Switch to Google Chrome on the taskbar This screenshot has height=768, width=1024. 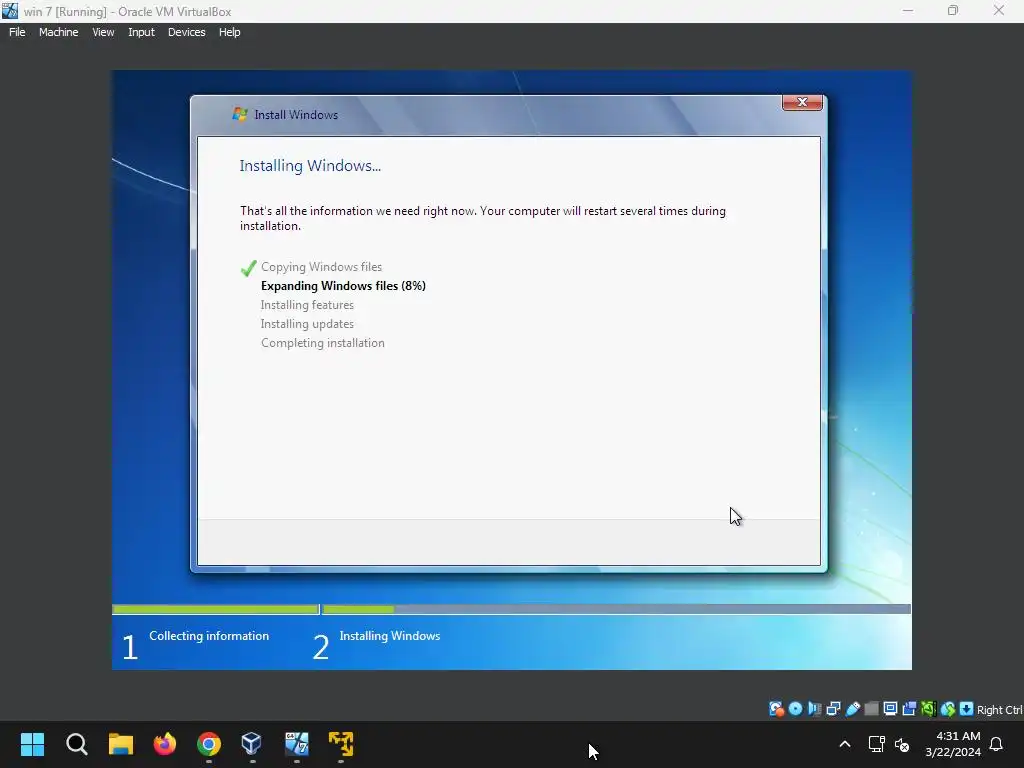209,744
